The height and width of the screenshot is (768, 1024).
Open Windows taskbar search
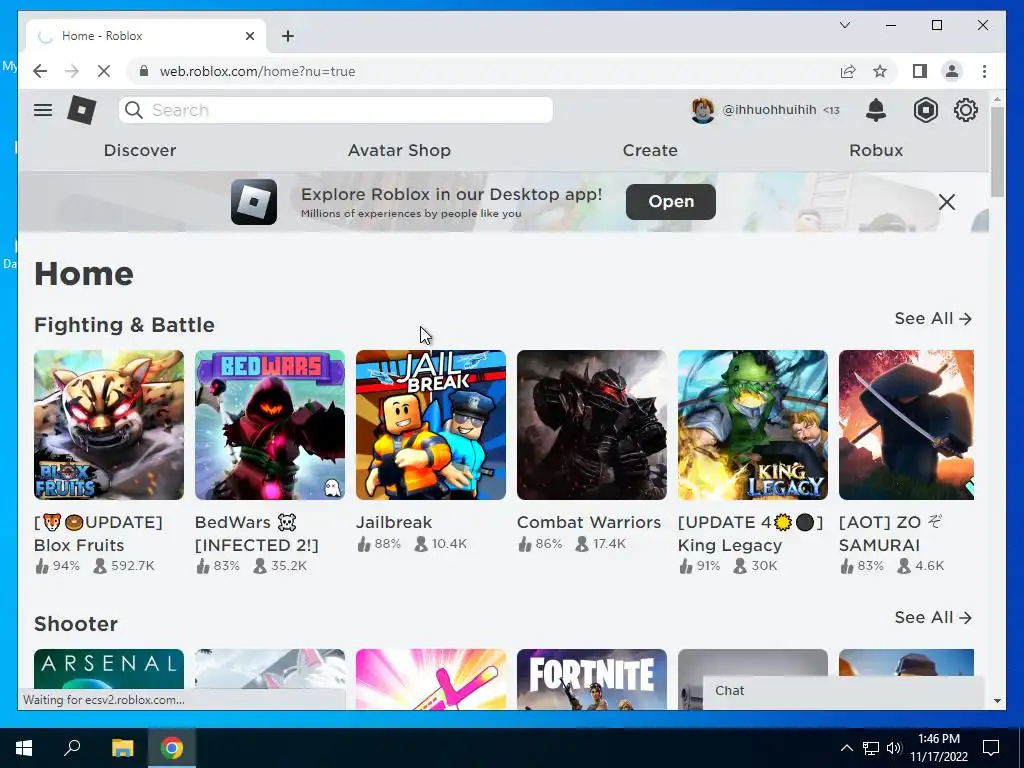tap(72, 748)
